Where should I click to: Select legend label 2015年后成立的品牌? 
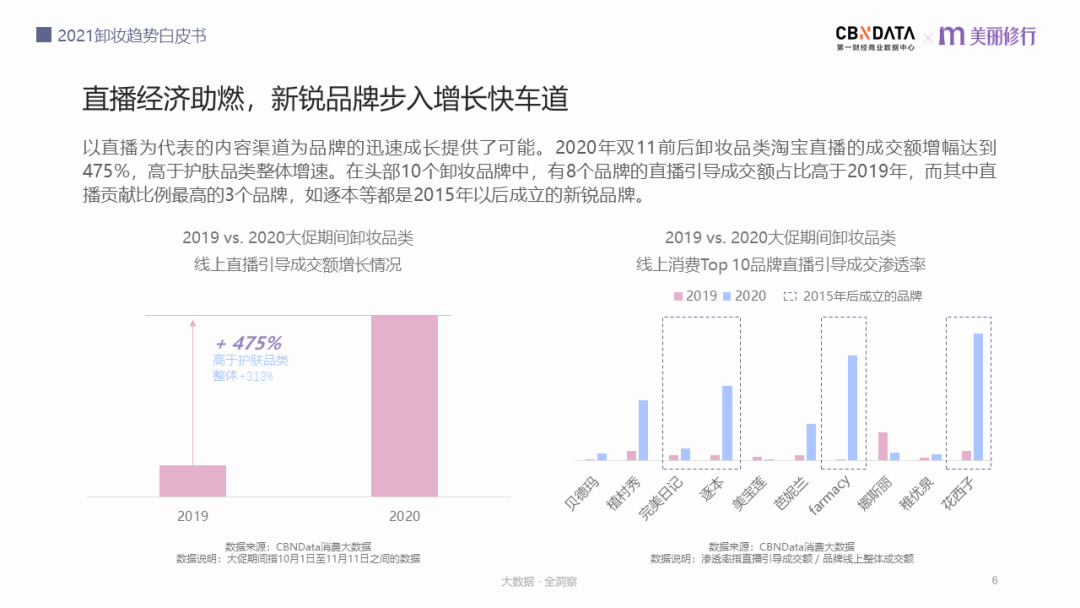862,296
